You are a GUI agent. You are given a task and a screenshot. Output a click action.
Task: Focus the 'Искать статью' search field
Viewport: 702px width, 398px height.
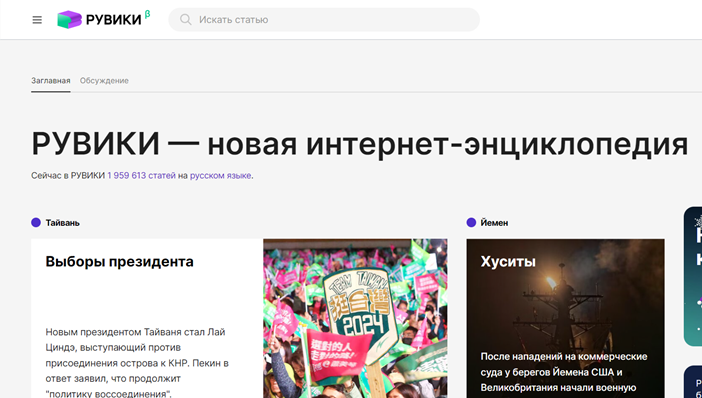click(x=324, y=20)
